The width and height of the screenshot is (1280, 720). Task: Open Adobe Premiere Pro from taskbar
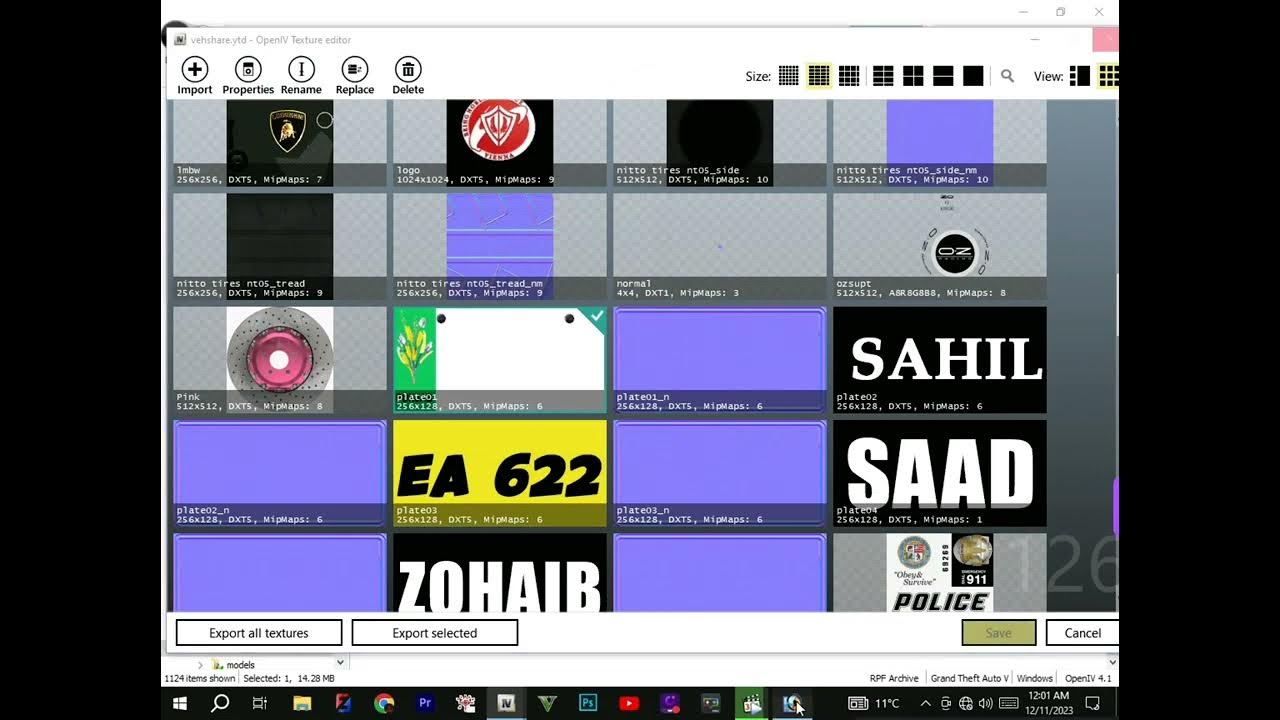(425, 703)
